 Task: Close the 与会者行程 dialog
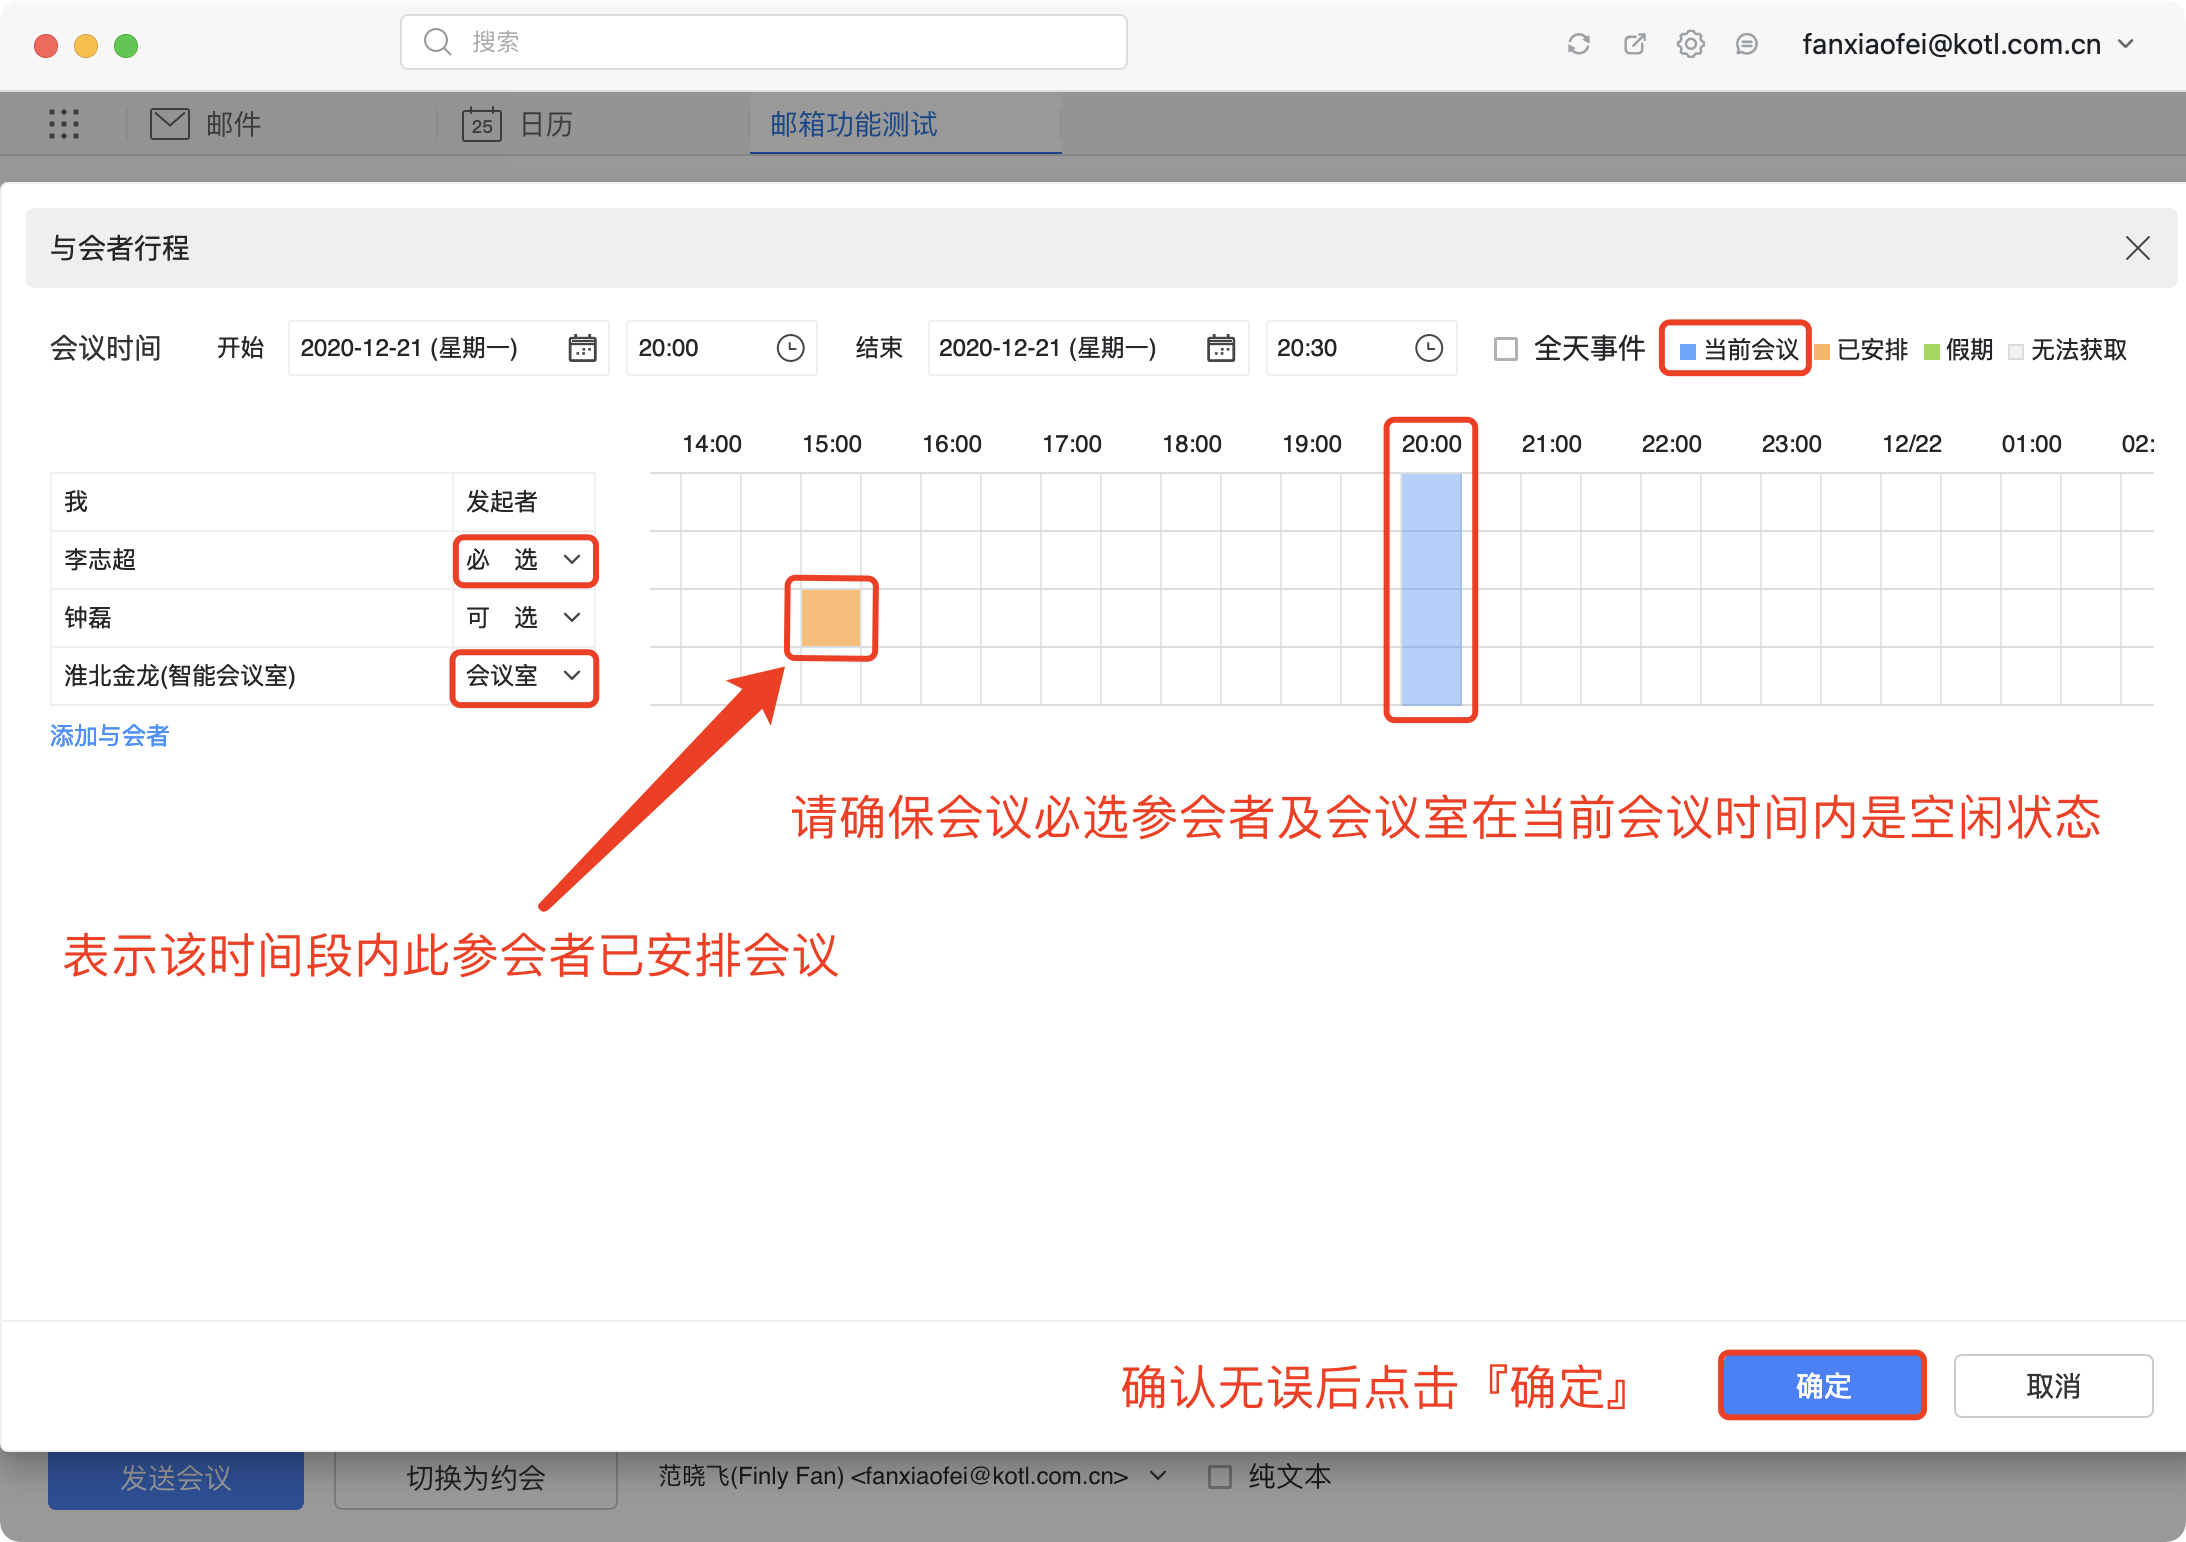(2137, 248)
